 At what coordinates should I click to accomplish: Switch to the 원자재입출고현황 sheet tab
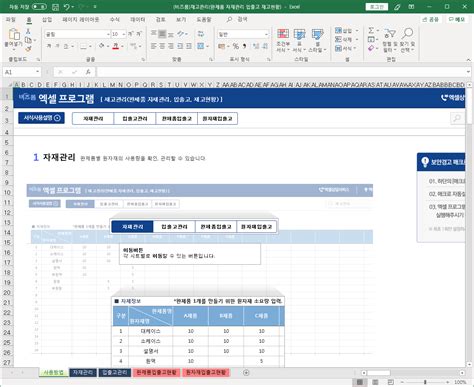coord(206,372)
